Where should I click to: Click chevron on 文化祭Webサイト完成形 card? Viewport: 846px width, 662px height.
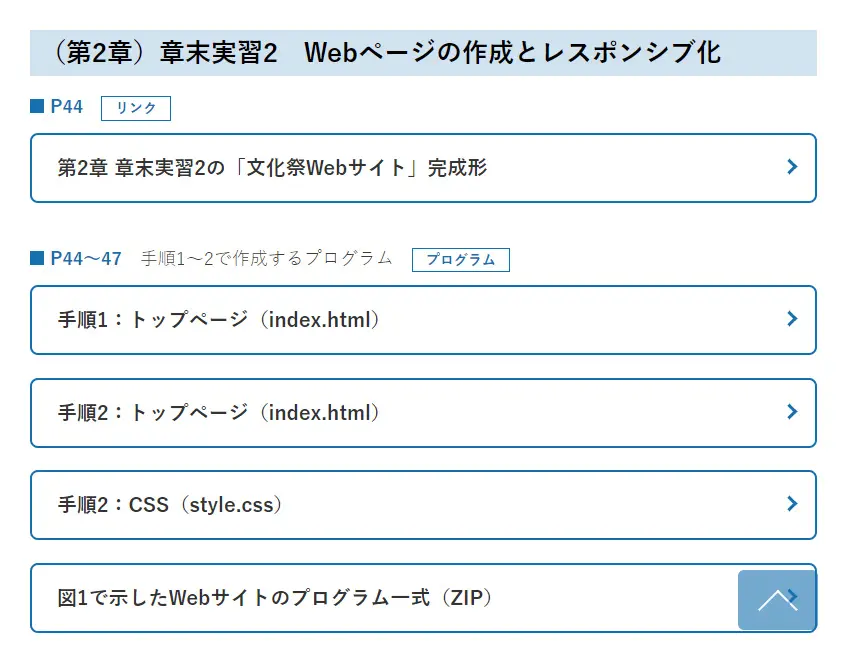tap(792, 167)
